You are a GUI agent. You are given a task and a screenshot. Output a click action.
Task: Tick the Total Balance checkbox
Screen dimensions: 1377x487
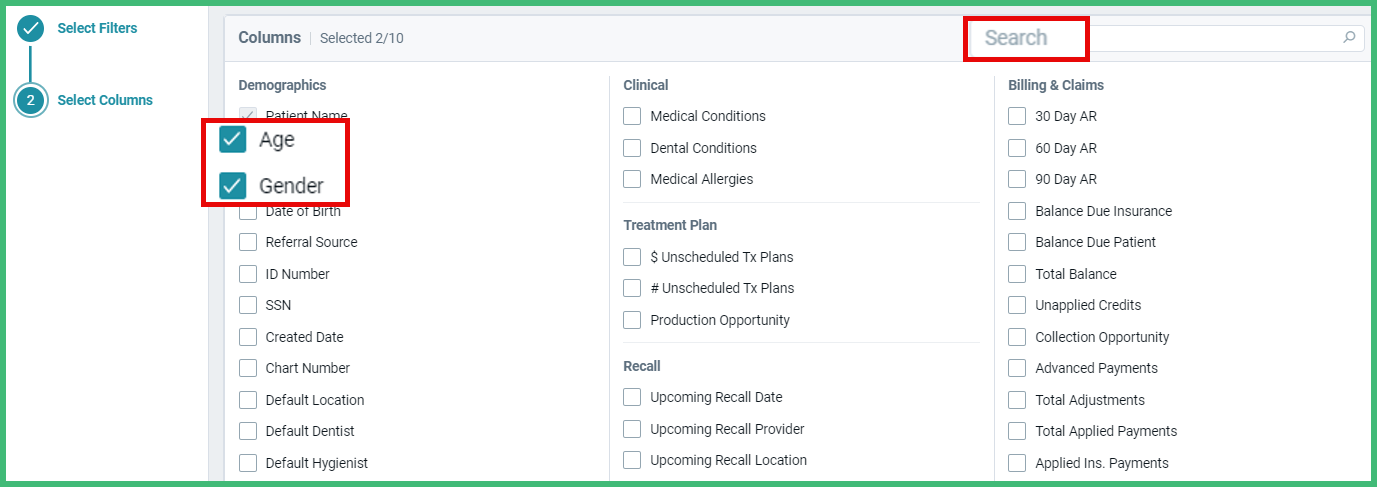(1017, 274)
